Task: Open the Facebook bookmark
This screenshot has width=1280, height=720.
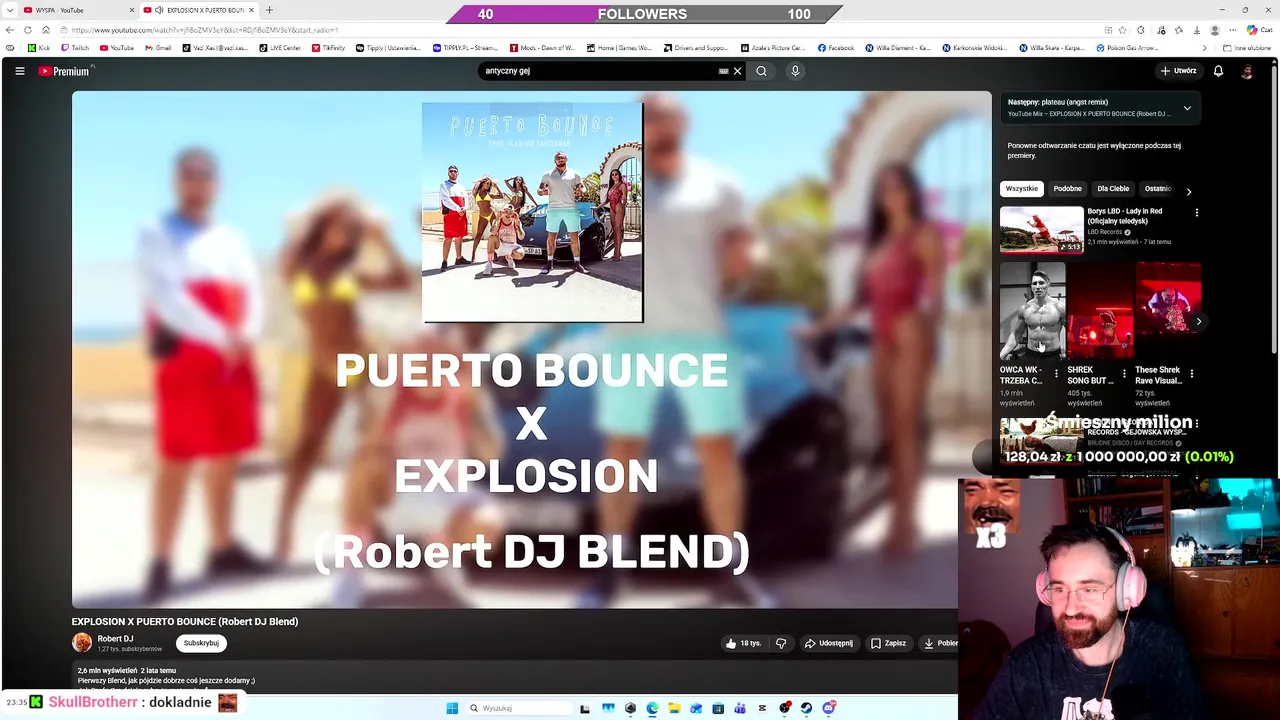Action: point(836,48)
